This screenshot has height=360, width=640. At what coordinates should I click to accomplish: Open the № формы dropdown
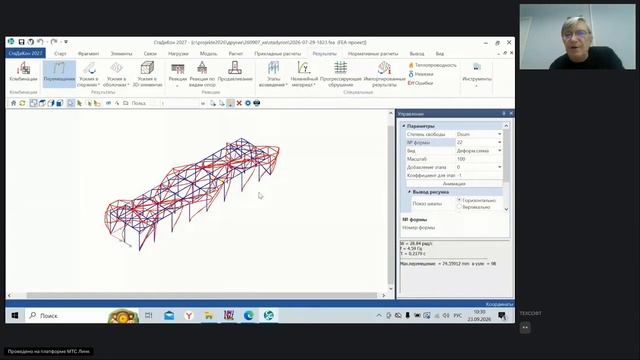click(500, 142)
